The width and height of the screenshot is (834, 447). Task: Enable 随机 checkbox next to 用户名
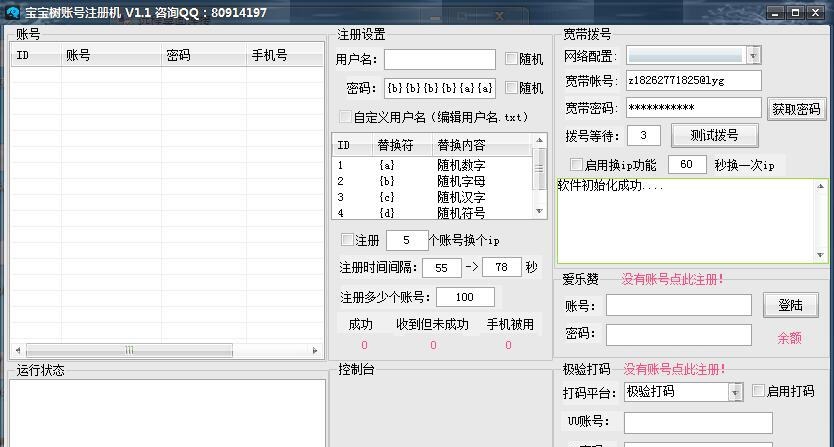click(511, 59)
